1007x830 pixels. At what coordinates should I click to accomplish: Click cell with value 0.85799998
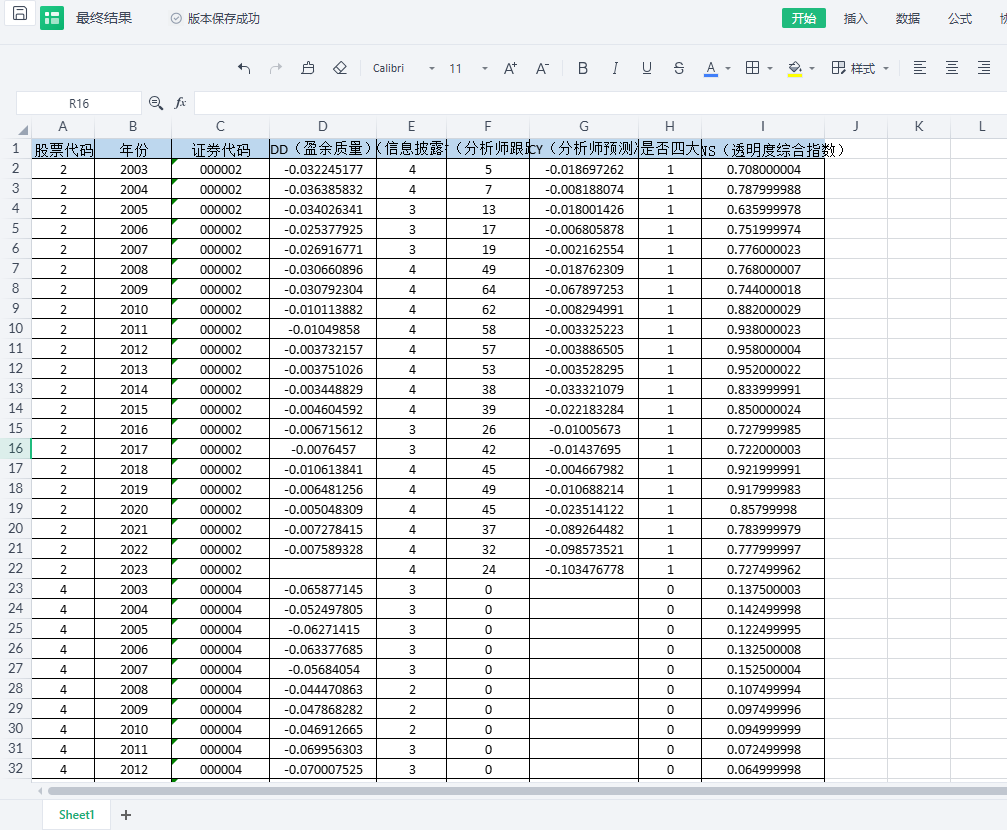tap(763, 509)
